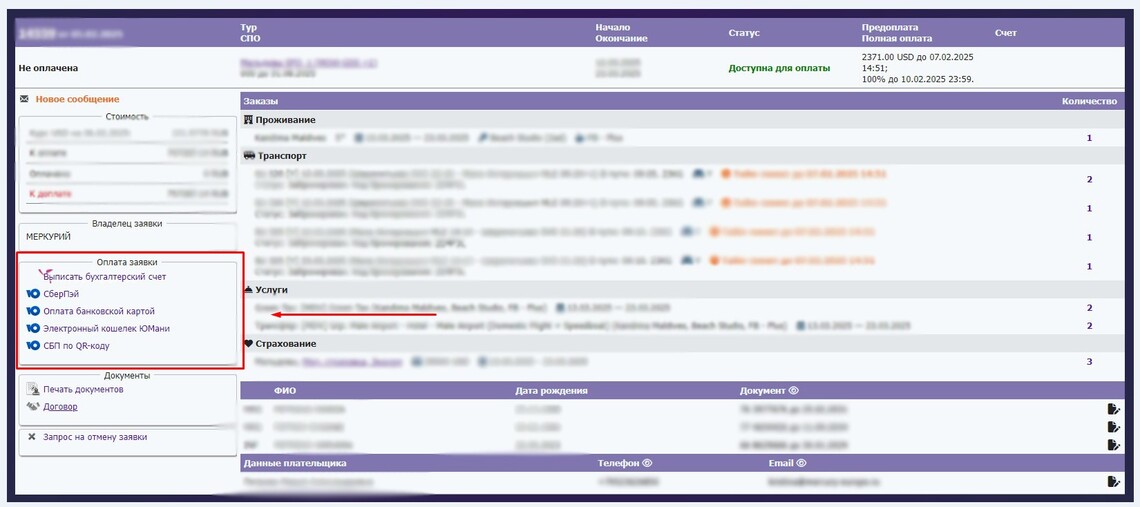Click the СберПэй payment icon
Image resolution: width=1140 pixels, height=507 pixels.
[33, 294]
